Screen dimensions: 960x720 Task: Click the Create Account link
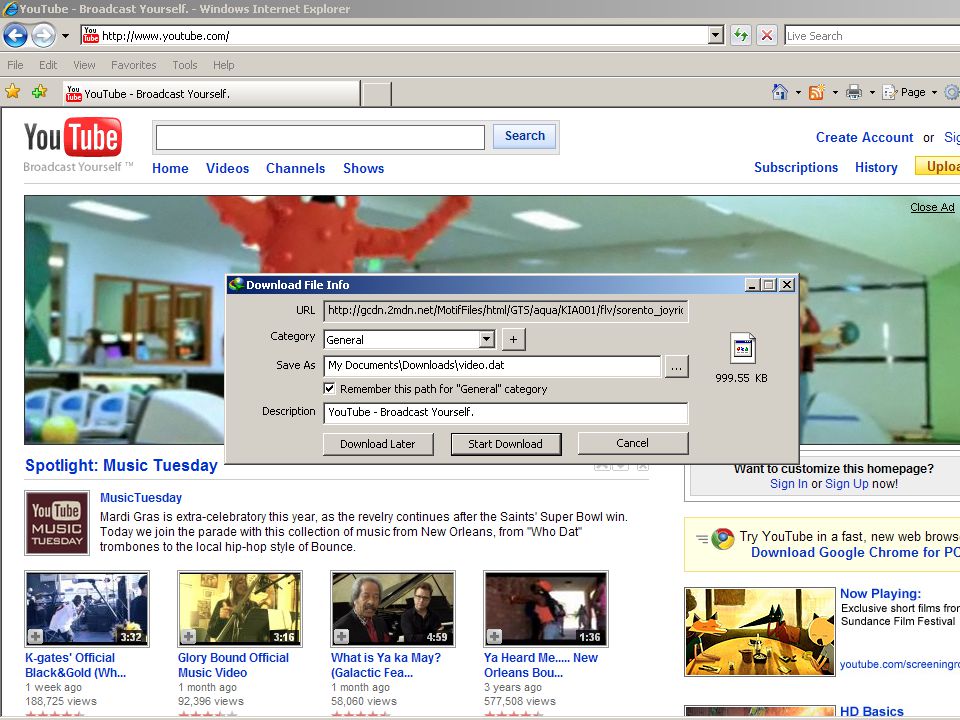coord(864,137)
